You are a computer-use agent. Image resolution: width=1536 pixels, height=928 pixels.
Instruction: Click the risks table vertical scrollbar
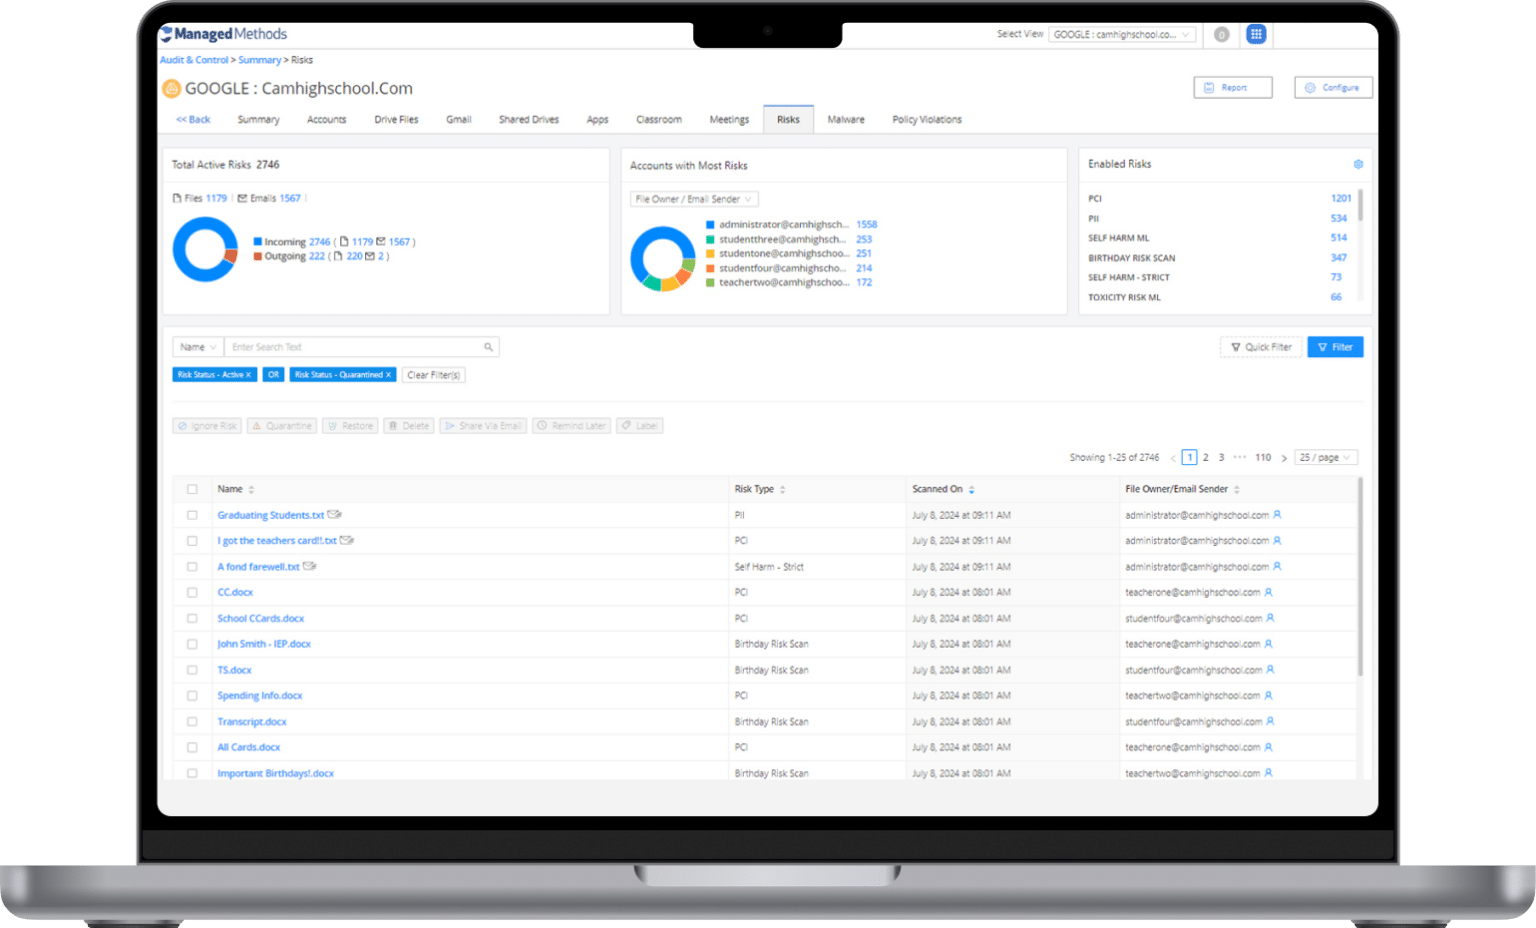point(1360,577)
